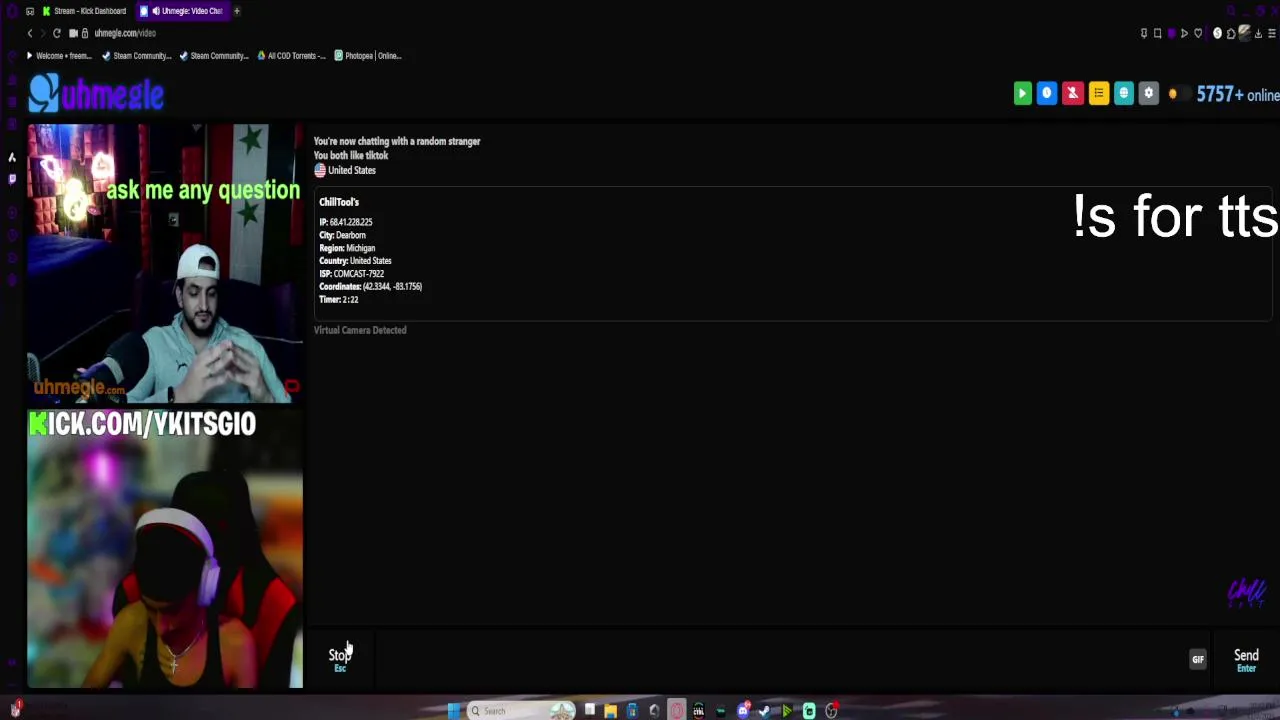
Task: Click the 'ISP: COMCAST-7922' text
Action: tap(351, 274)
